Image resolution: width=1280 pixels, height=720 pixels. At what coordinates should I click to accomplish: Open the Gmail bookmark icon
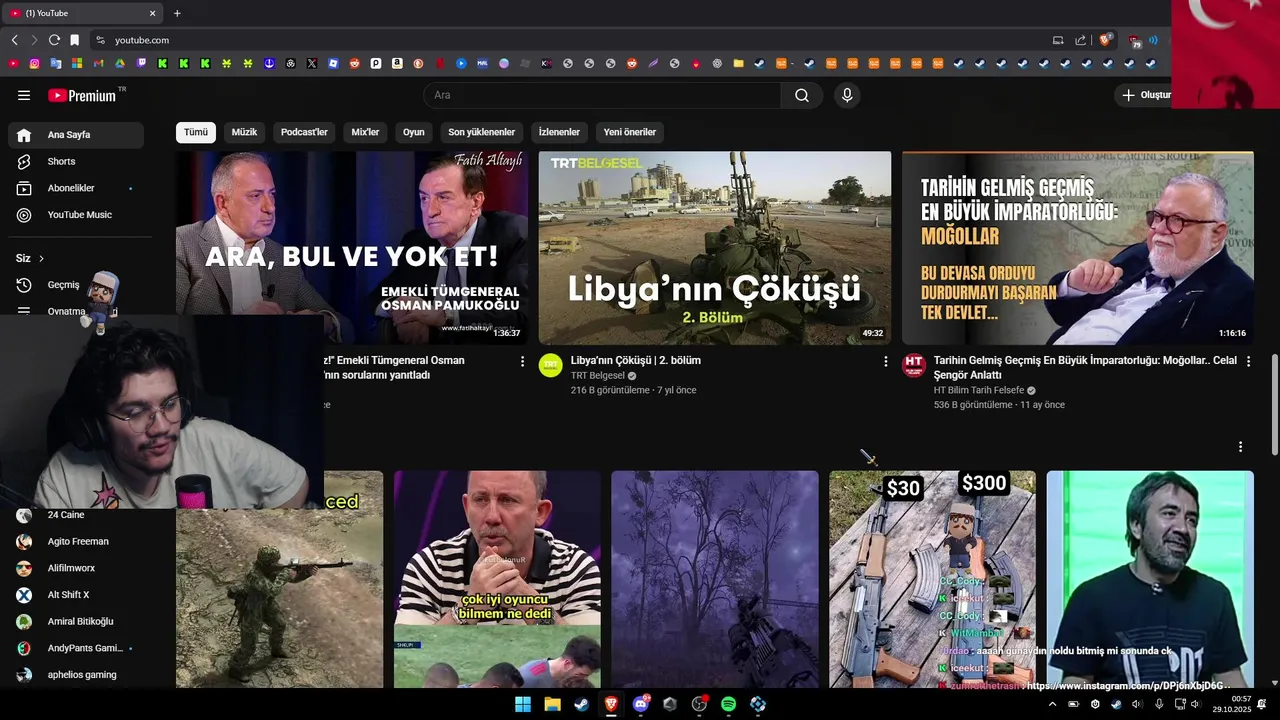point(98,63)
